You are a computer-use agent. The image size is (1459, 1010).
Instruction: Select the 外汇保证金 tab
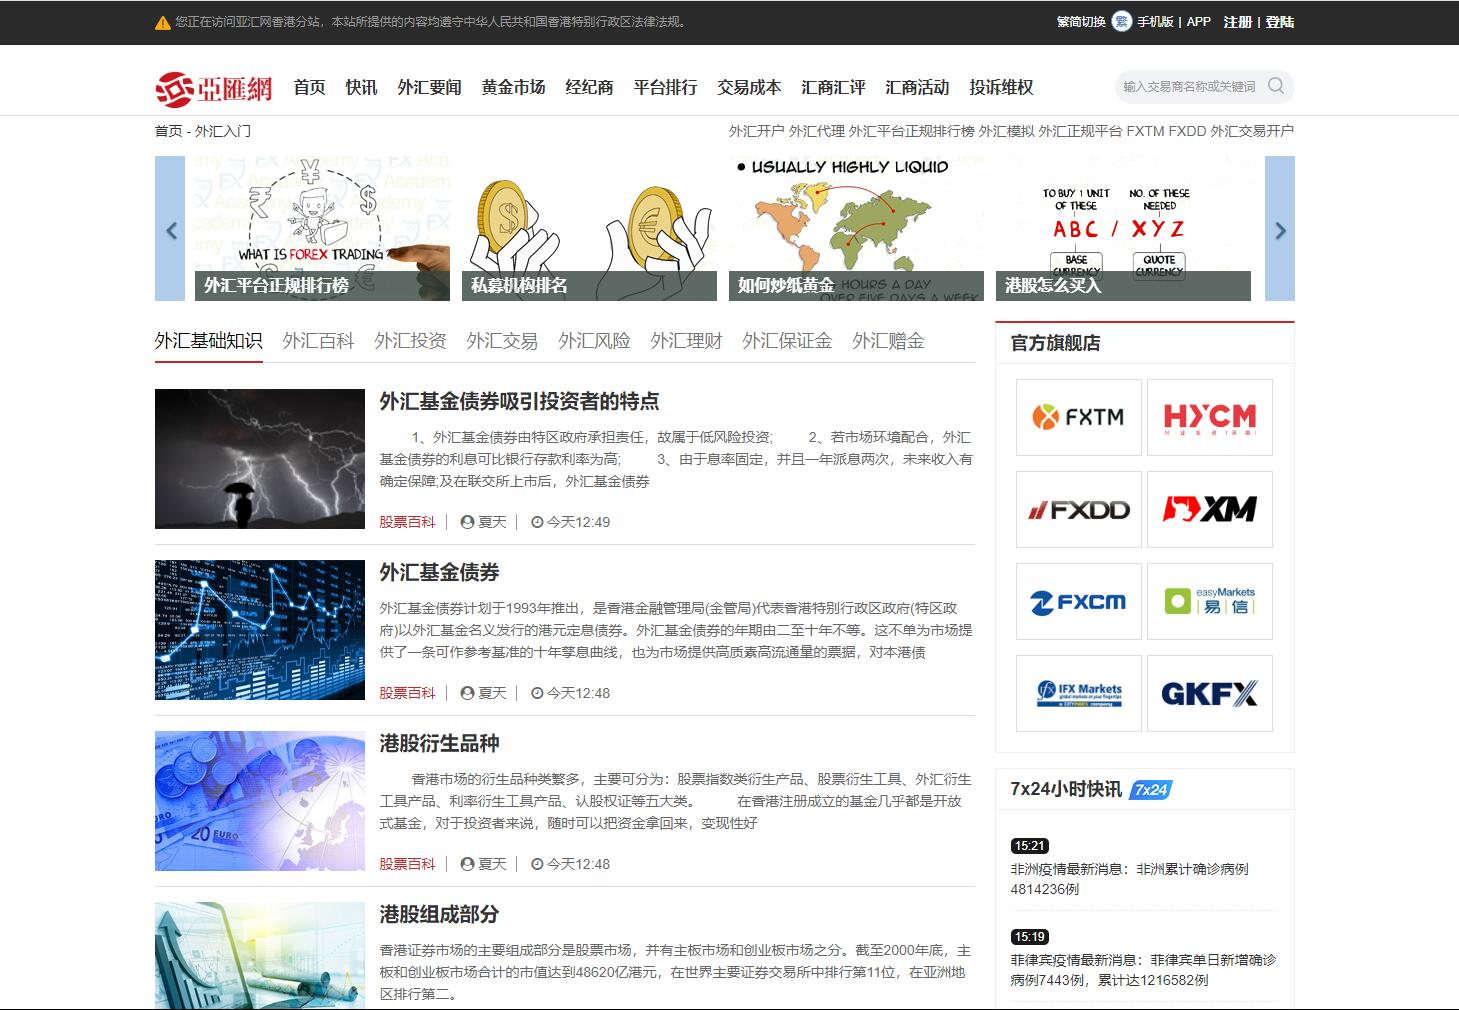click(787, 341)
